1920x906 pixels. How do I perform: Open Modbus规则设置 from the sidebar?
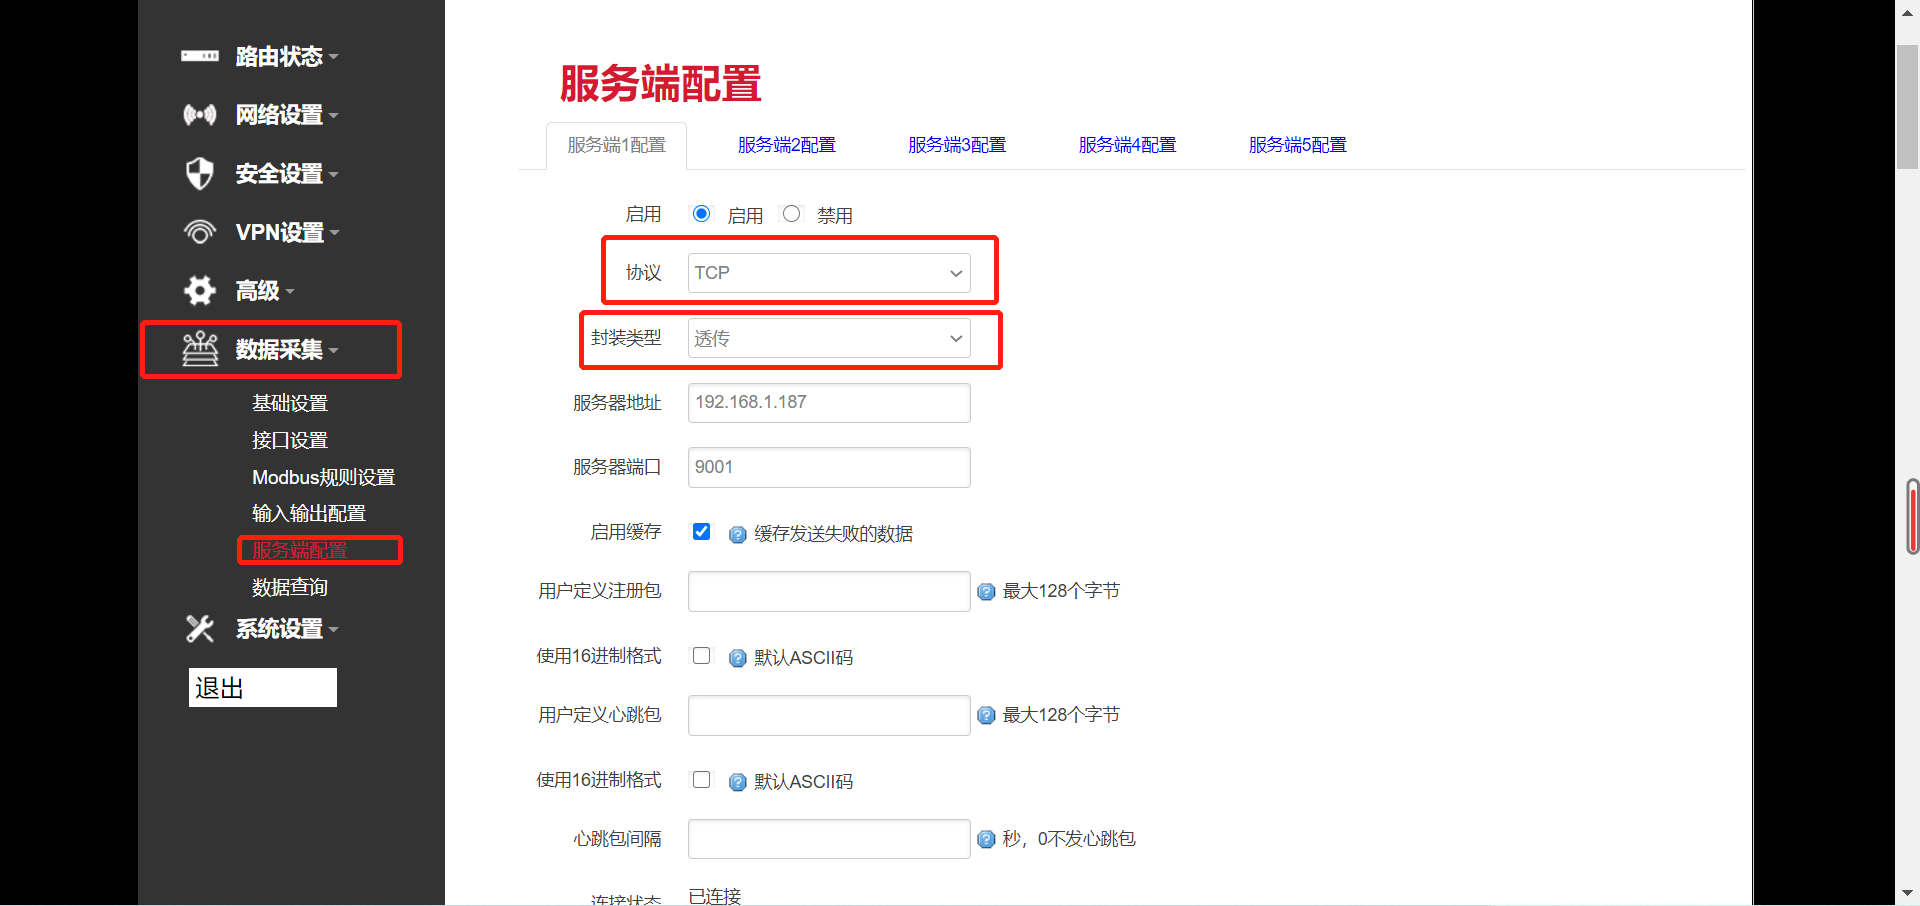click(322, 477)
